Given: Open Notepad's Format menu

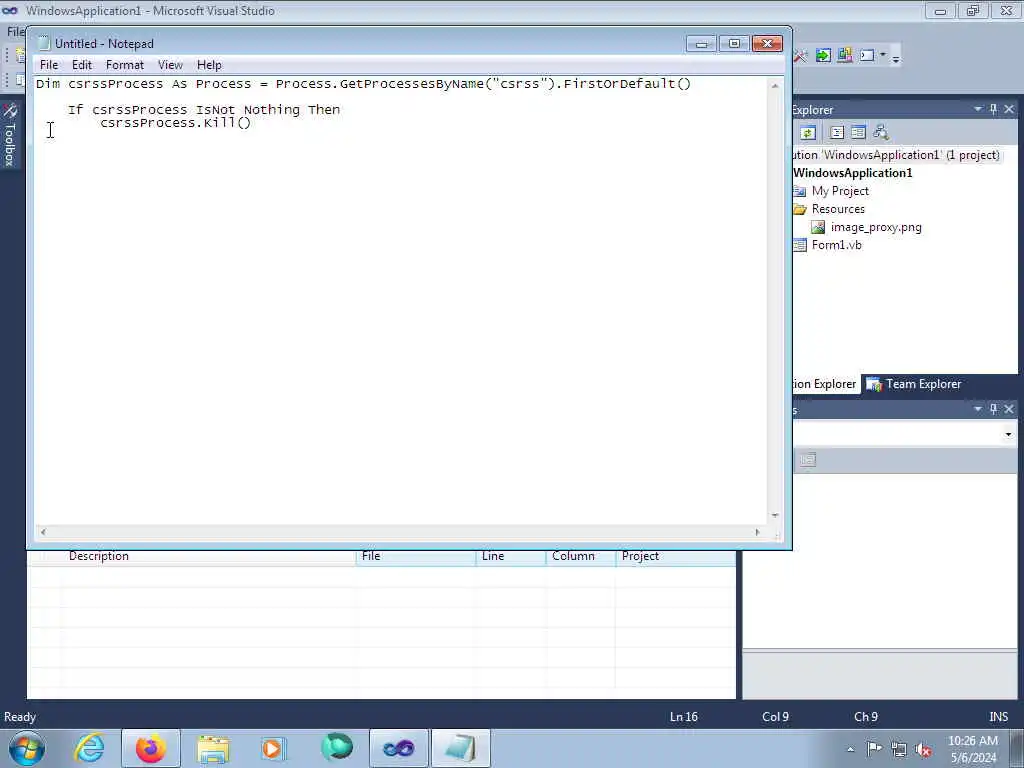Looking at the screenshot, I should 124,65.
